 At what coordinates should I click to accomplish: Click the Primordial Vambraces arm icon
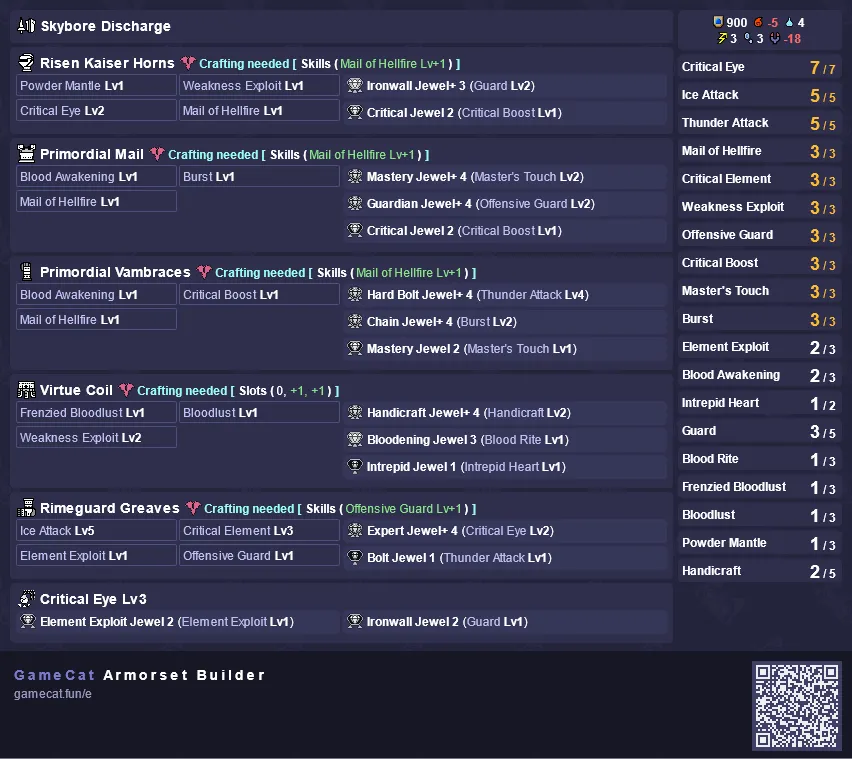[26, 272]
